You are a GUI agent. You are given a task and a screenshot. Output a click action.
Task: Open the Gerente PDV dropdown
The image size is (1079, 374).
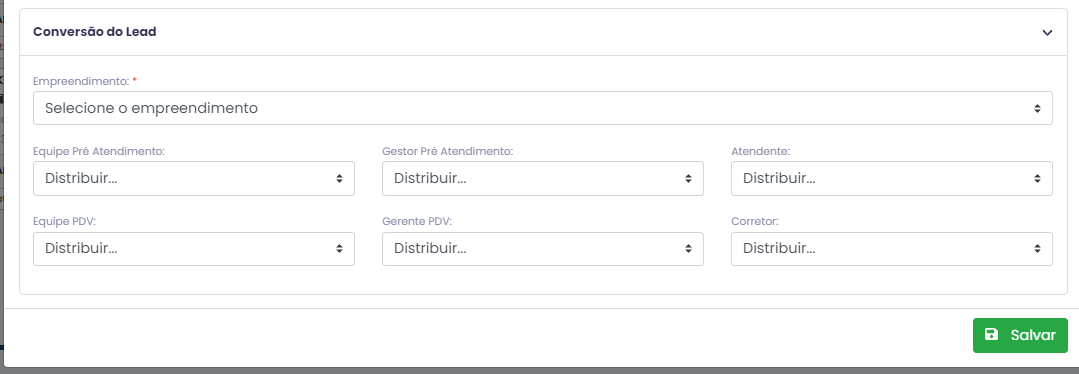coord(542,249)
